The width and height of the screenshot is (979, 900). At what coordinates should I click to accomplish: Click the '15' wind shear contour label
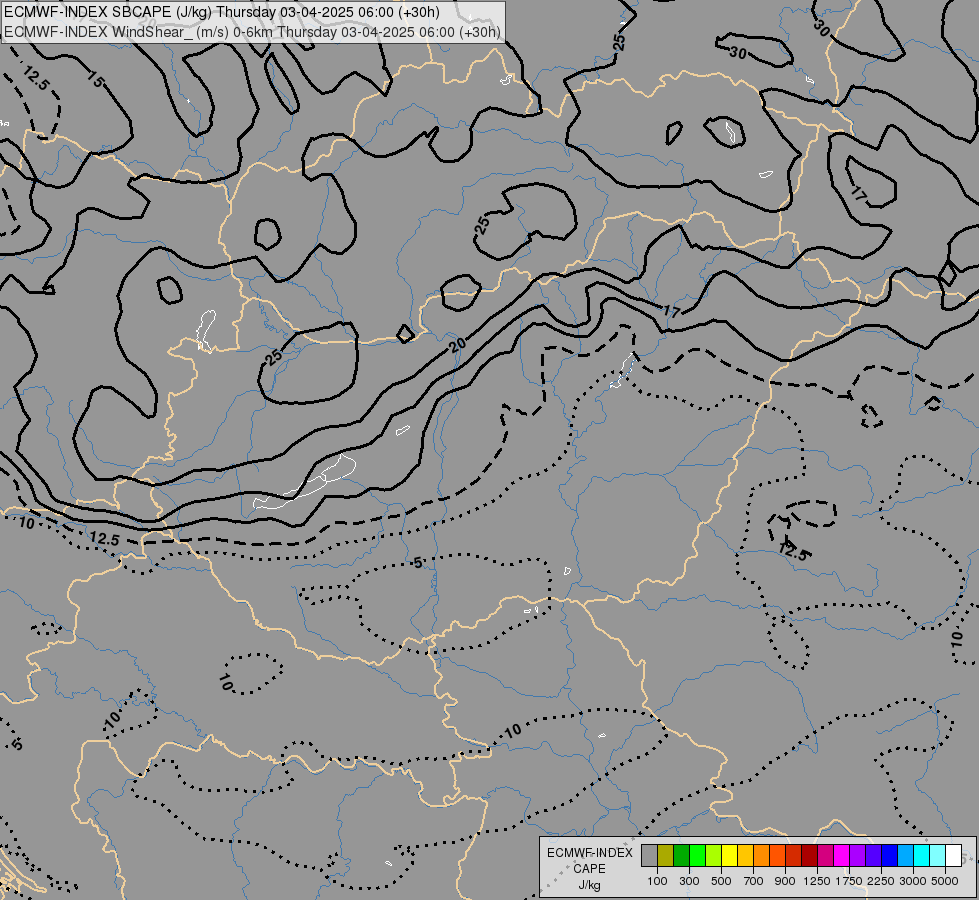96,79
